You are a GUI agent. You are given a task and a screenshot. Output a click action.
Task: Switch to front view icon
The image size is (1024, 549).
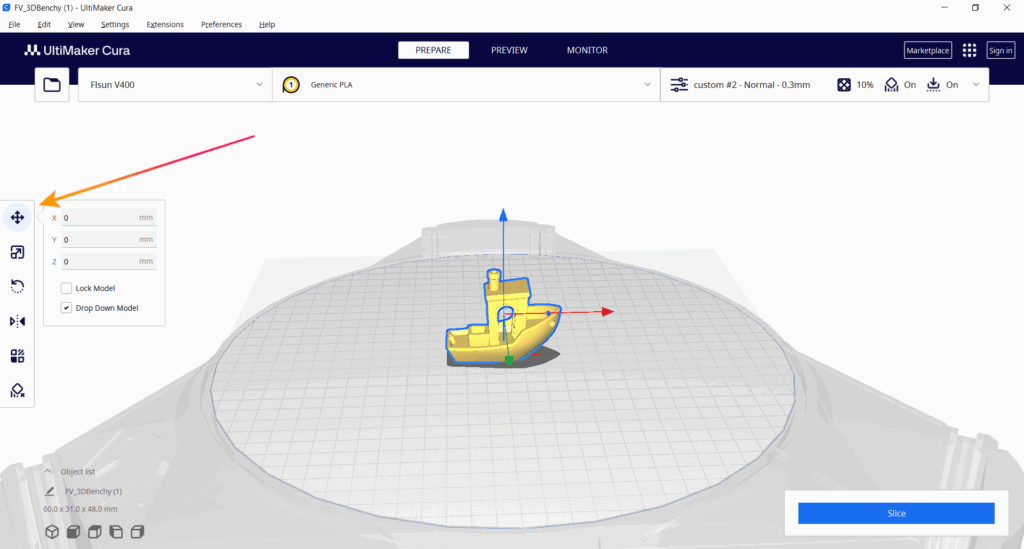click(x=73, y=531)
